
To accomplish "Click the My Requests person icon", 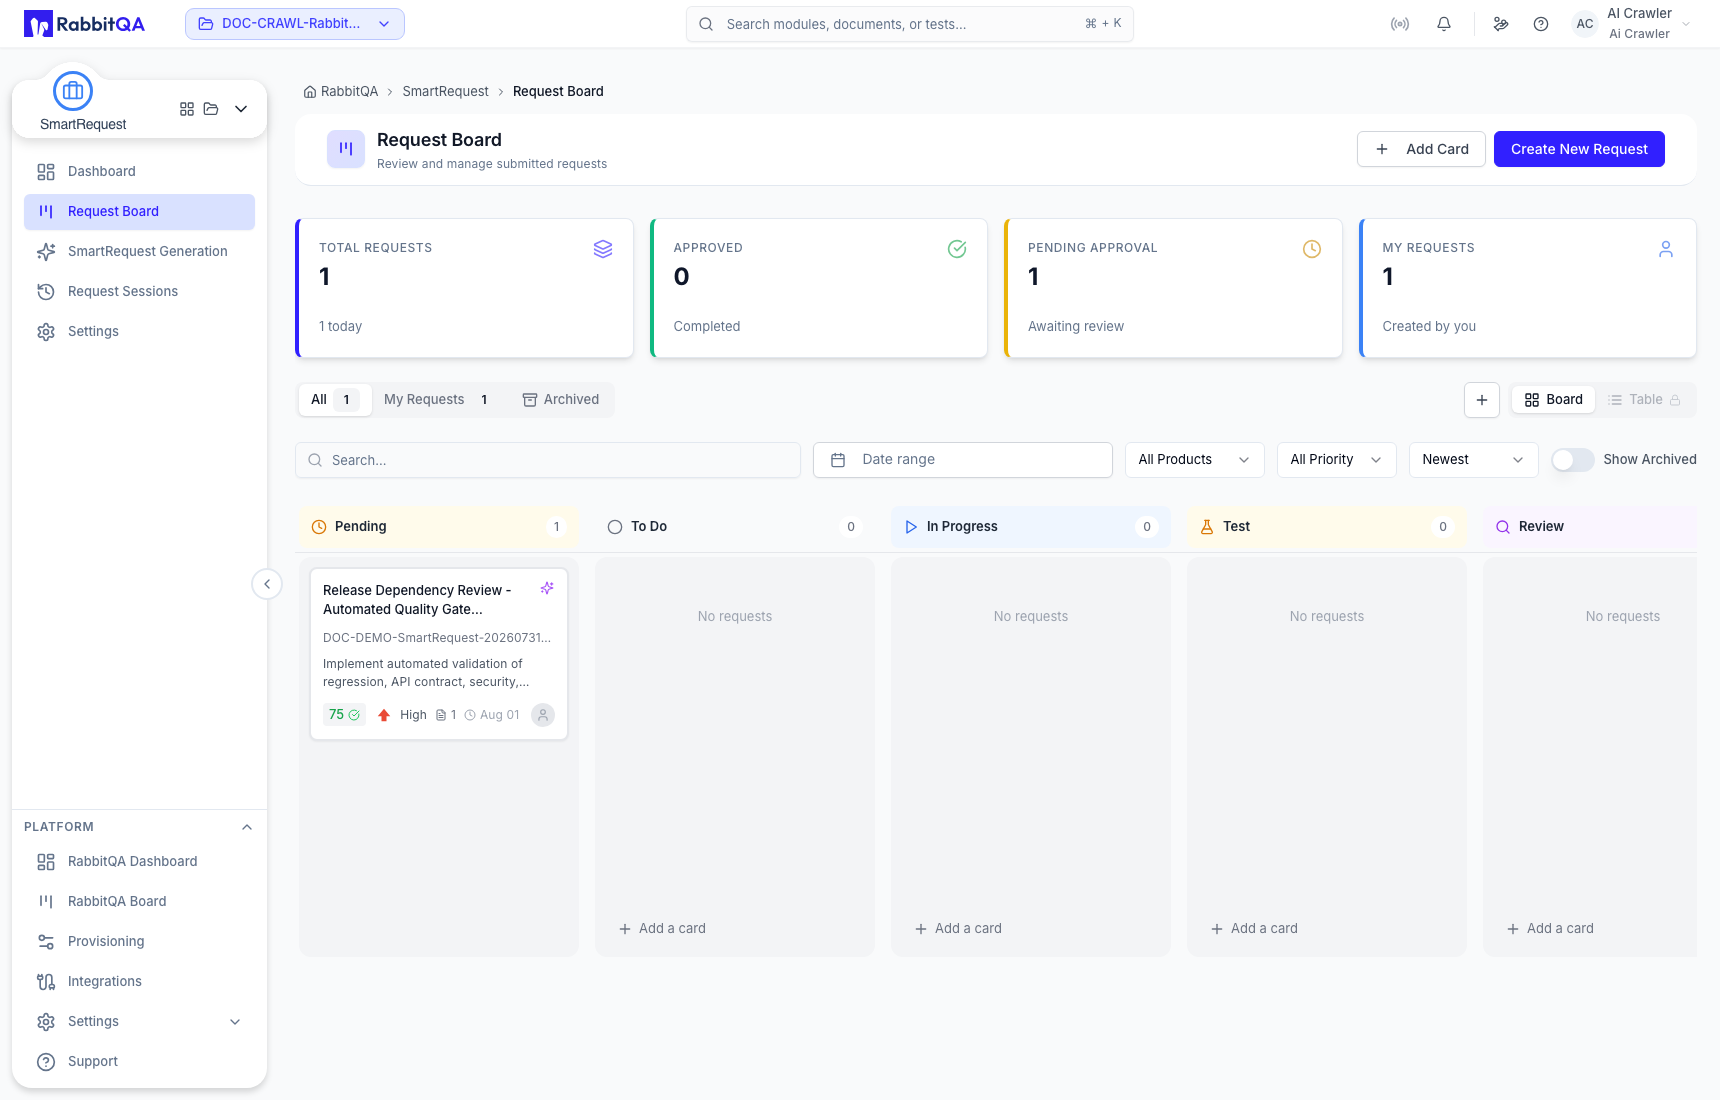I will click(x=1666, y=249).
